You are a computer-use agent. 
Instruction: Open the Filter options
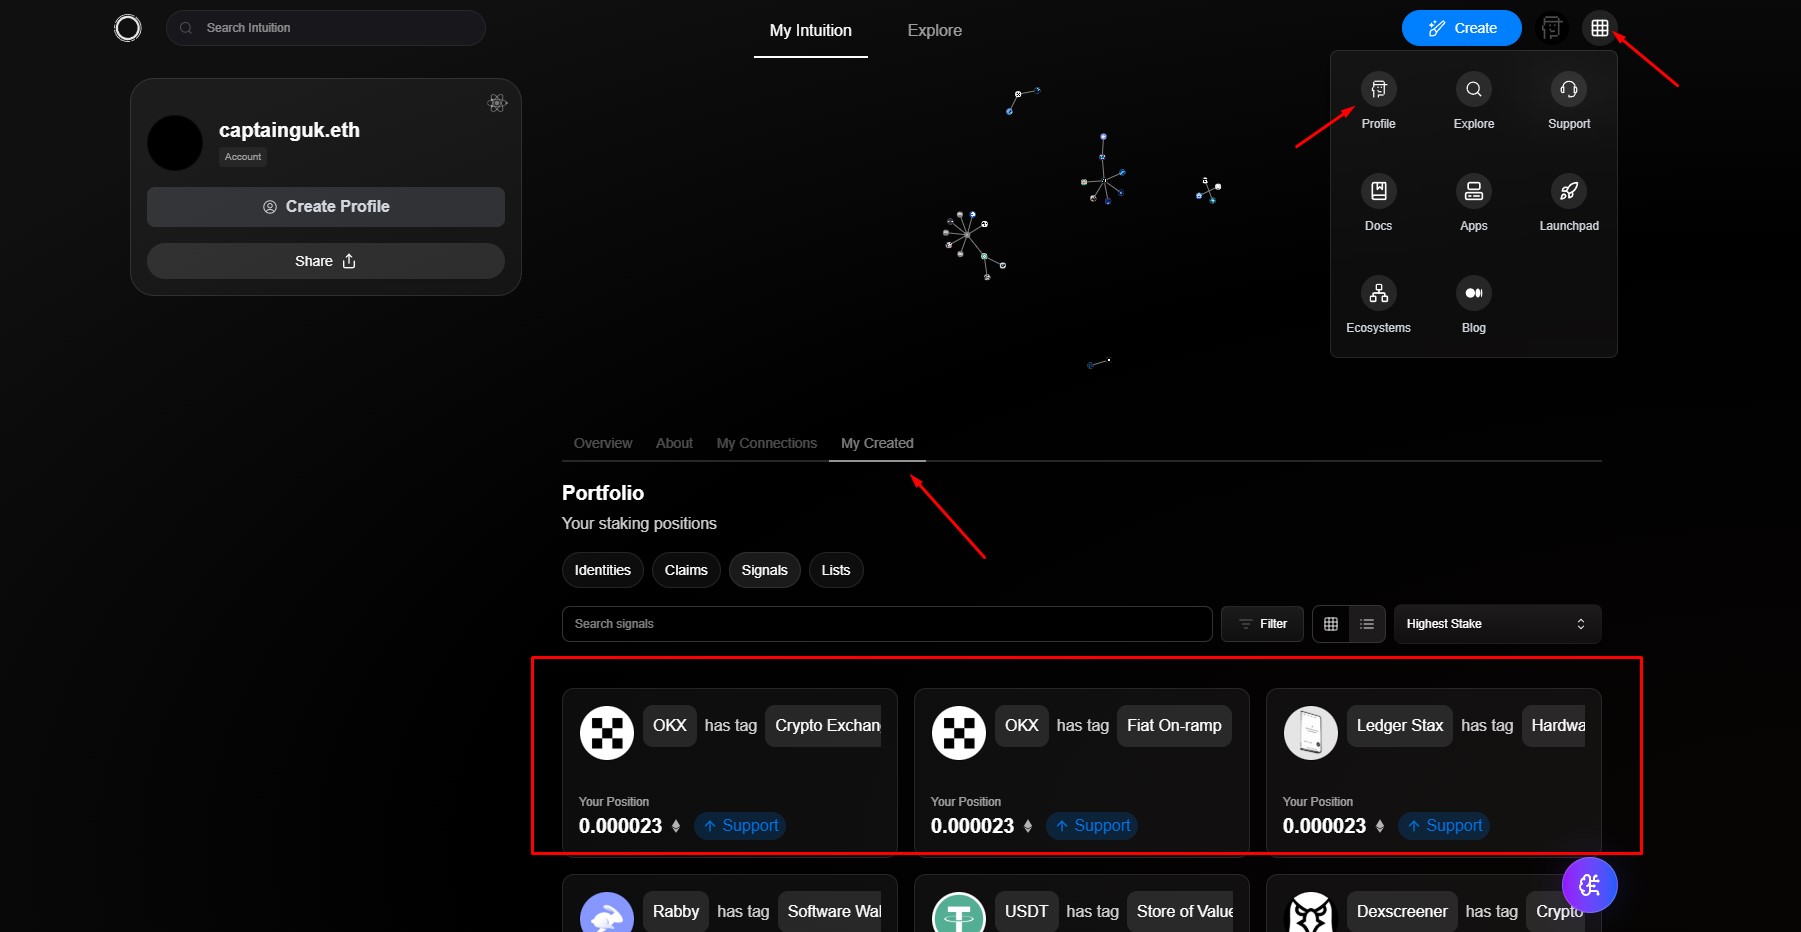click(x=1262, y=624)
